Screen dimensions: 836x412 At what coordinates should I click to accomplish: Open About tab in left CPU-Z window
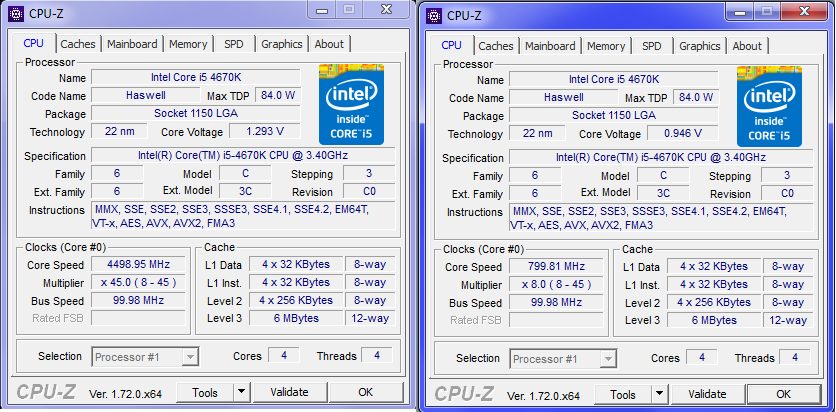tap(329, 44)
